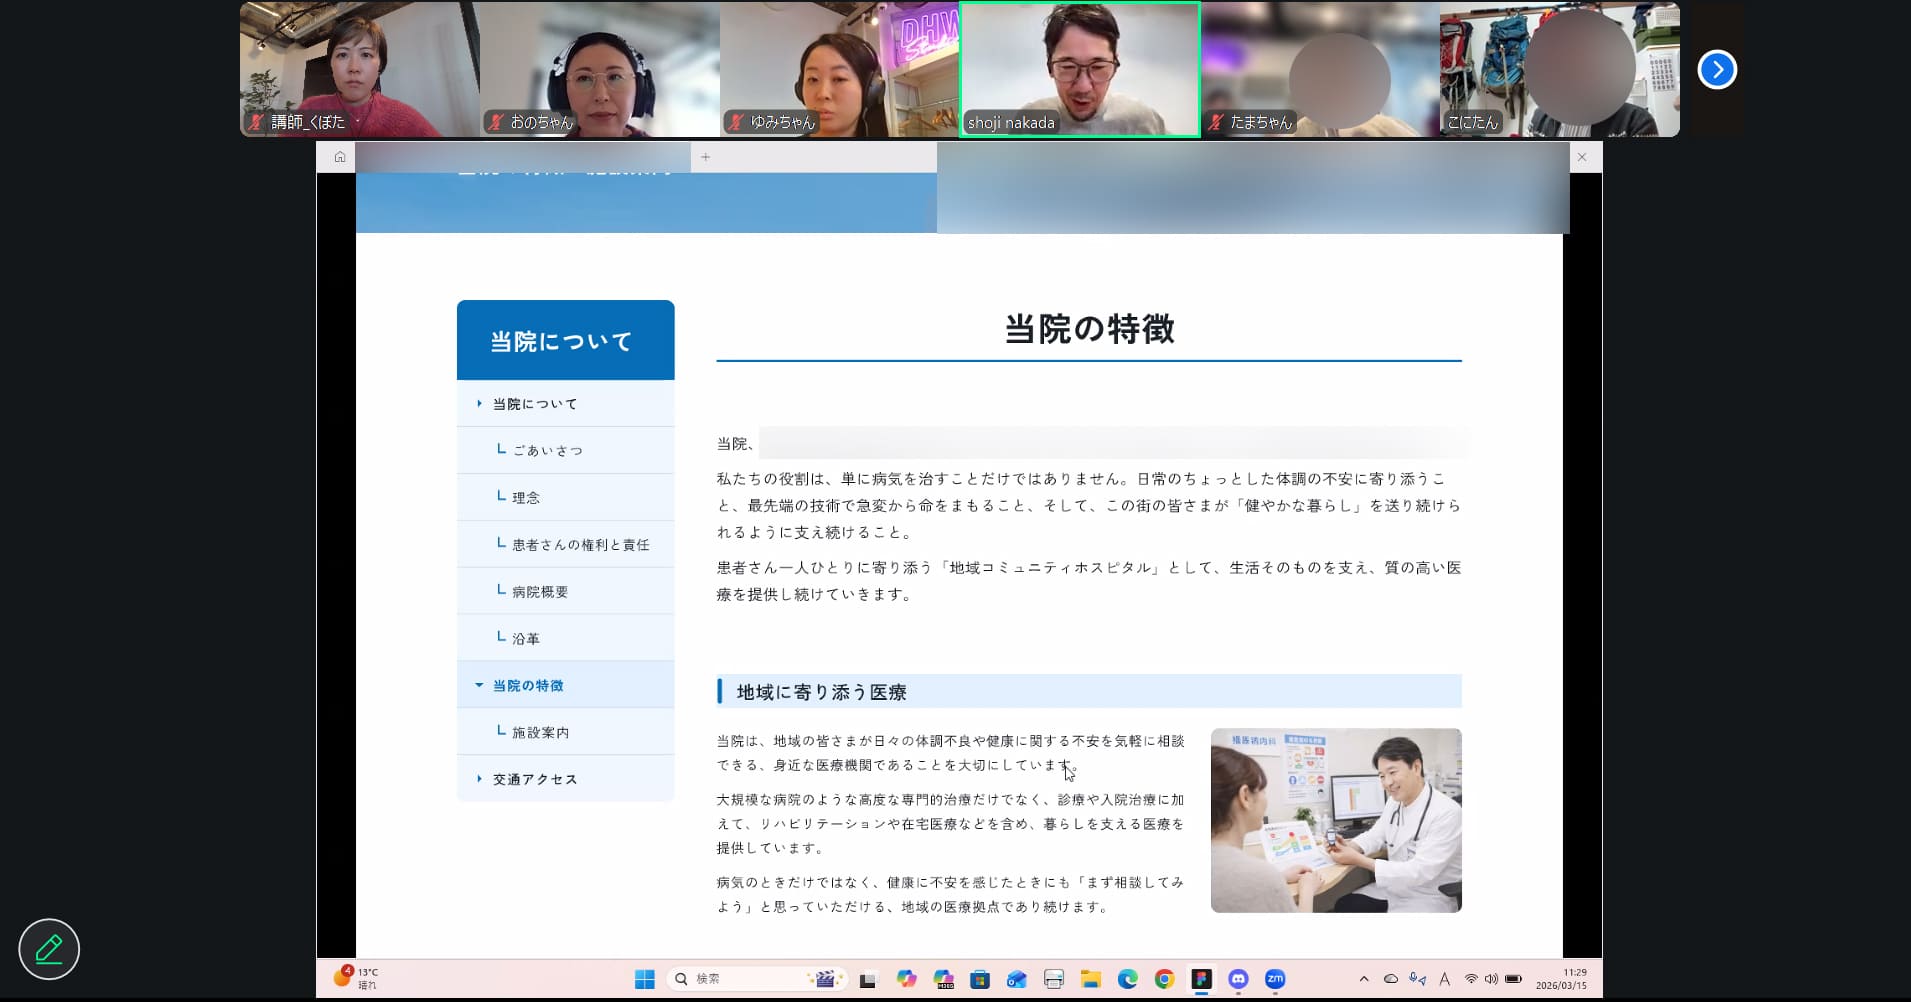The image size is (1911, 1002).
Task: Click the home icon on the browser window
Action: coord(339,157)
